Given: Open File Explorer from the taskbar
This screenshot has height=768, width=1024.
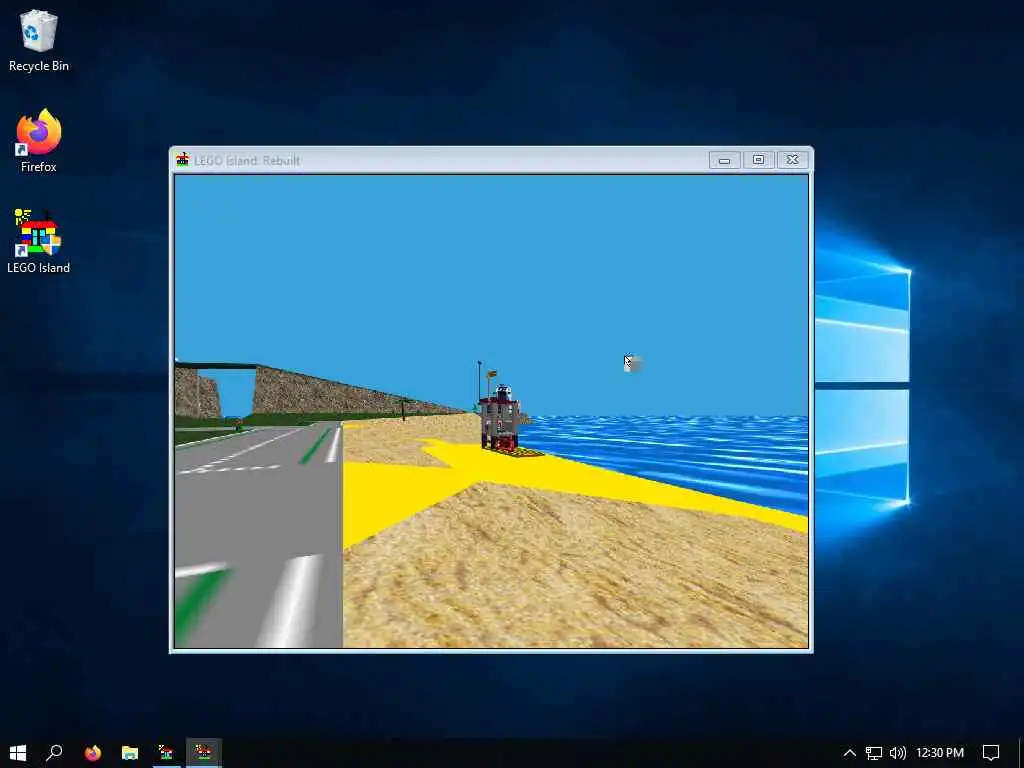Looking at the screenshot, I should pyautogui.click(x=129, y=752).
